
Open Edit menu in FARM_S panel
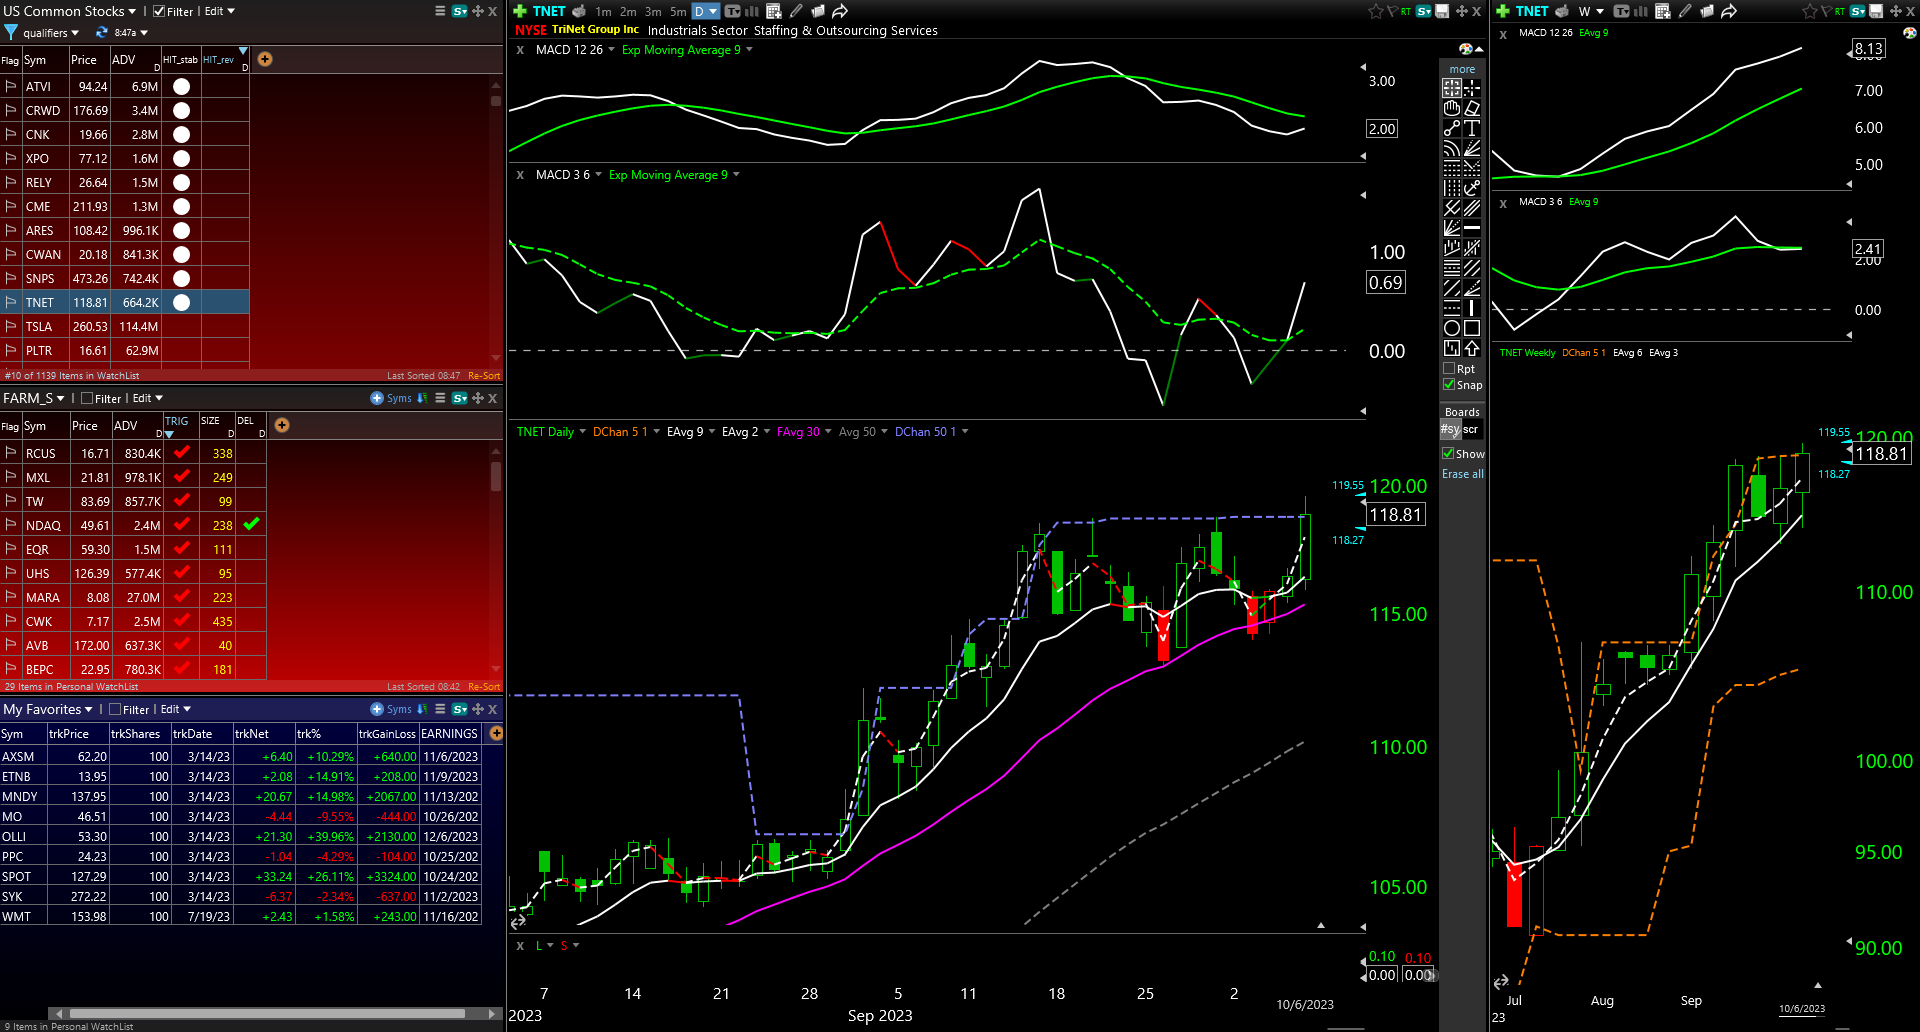pos(147,398)
